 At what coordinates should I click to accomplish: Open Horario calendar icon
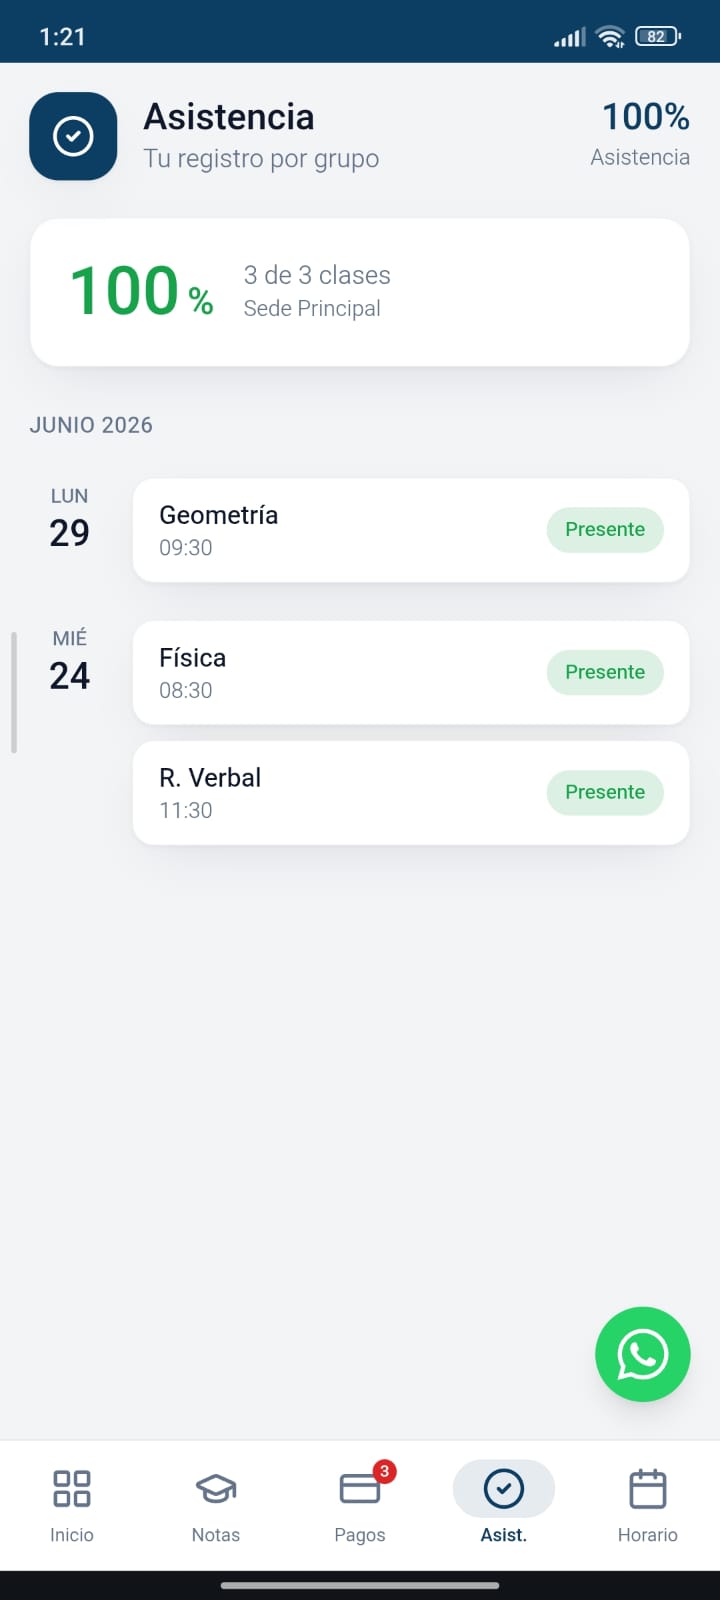[648, 1488]
